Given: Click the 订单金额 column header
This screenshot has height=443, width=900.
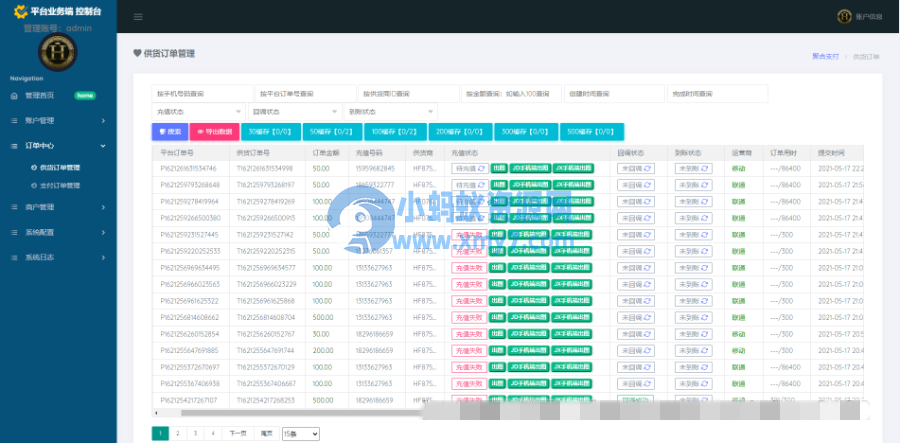Looking at the screenshot, I should [325, 153].
